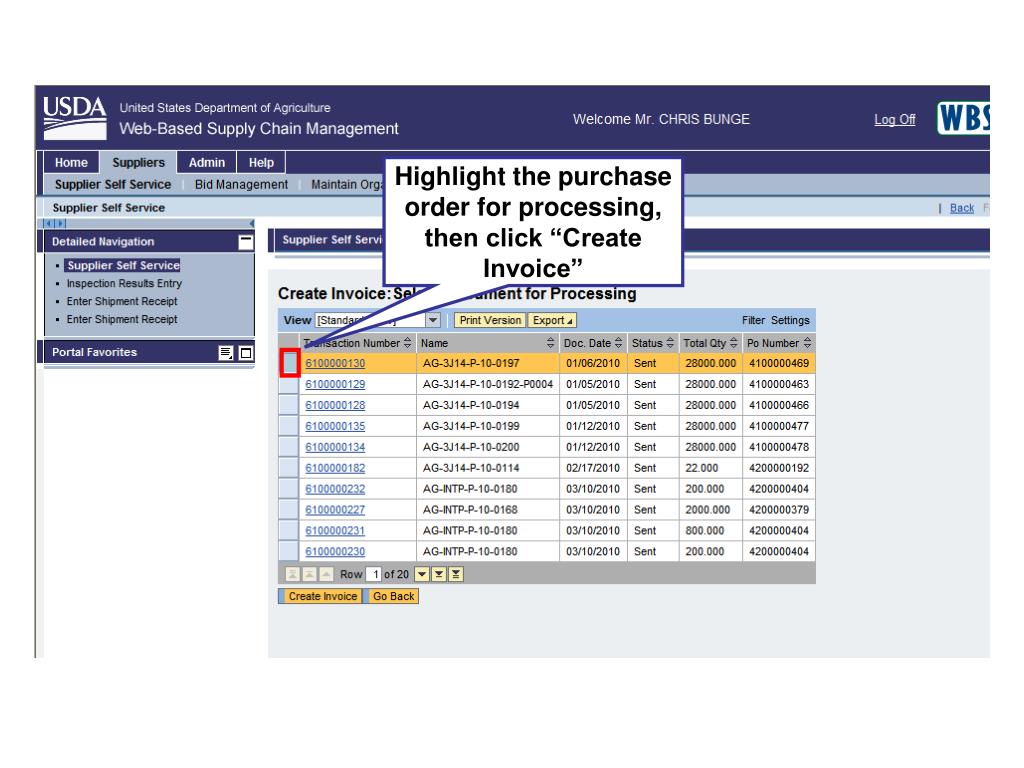Go down one page in table pager
The height and width of the screenshot is (768, 1024).
click(439, 574)
